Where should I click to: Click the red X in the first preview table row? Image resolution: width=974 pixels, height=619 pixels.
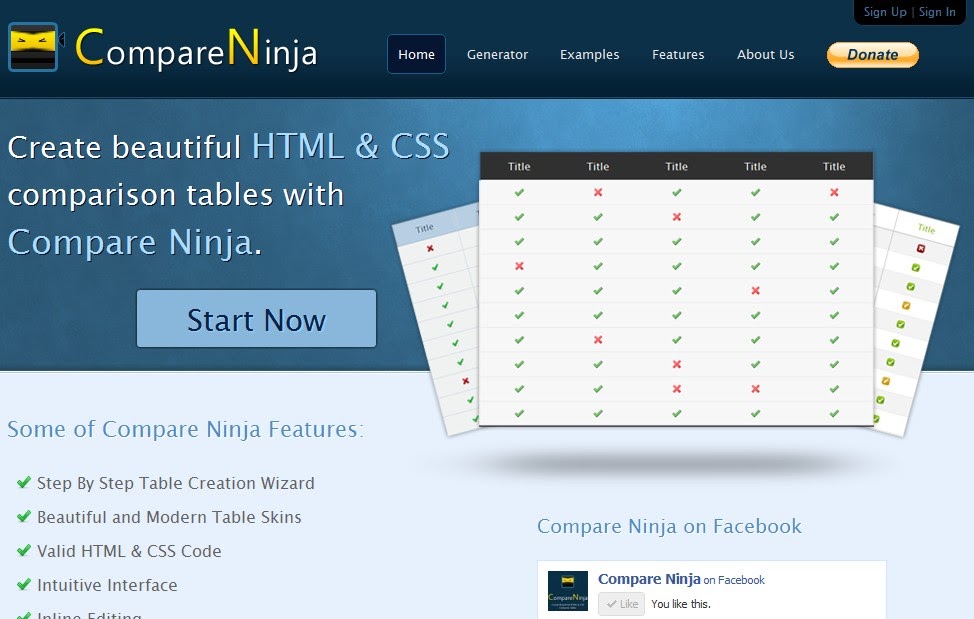click(x=597, y=191)
